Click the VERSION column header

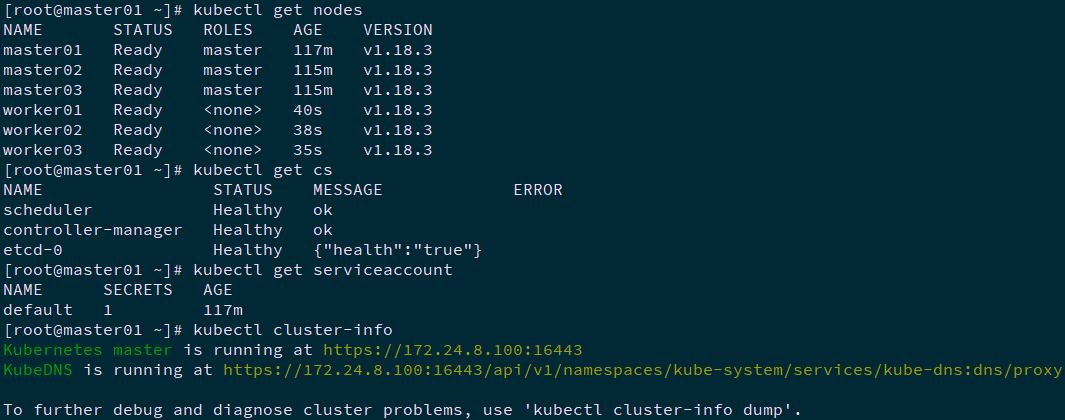click(x=398, y=30)
